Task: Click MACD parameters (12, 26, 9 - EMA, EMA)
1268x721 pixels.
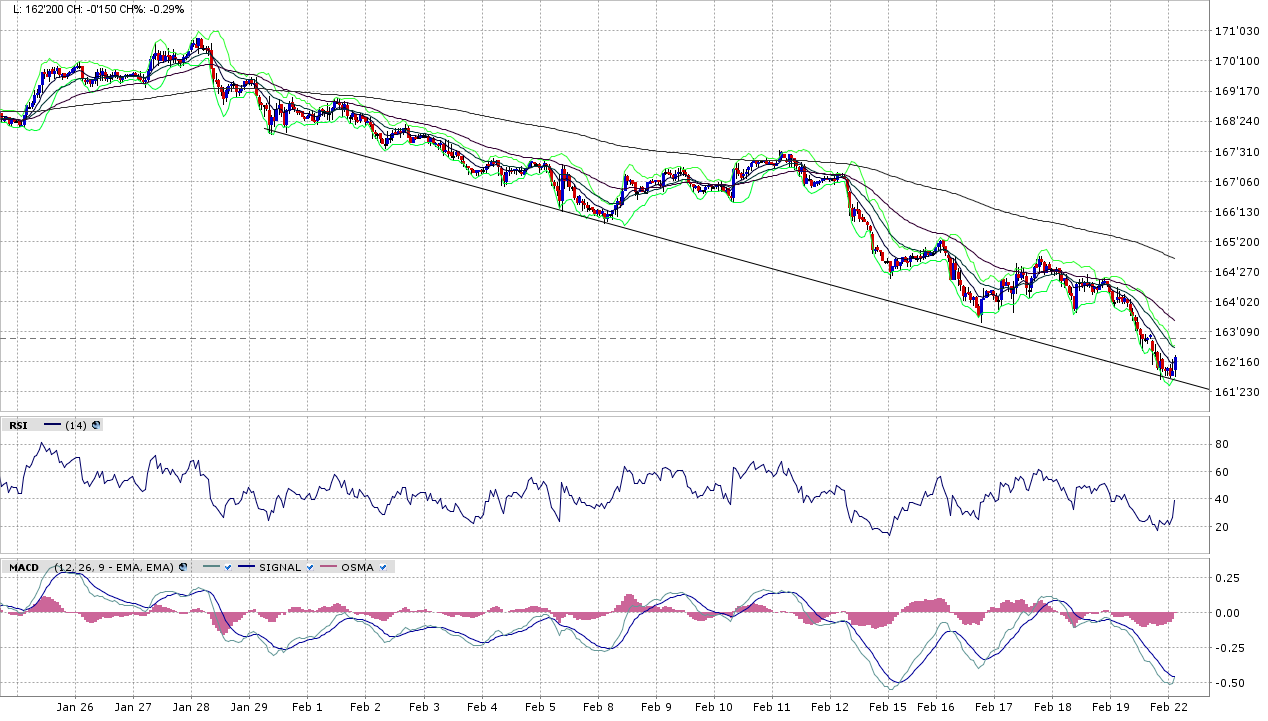Action: (x=114, y=567)
